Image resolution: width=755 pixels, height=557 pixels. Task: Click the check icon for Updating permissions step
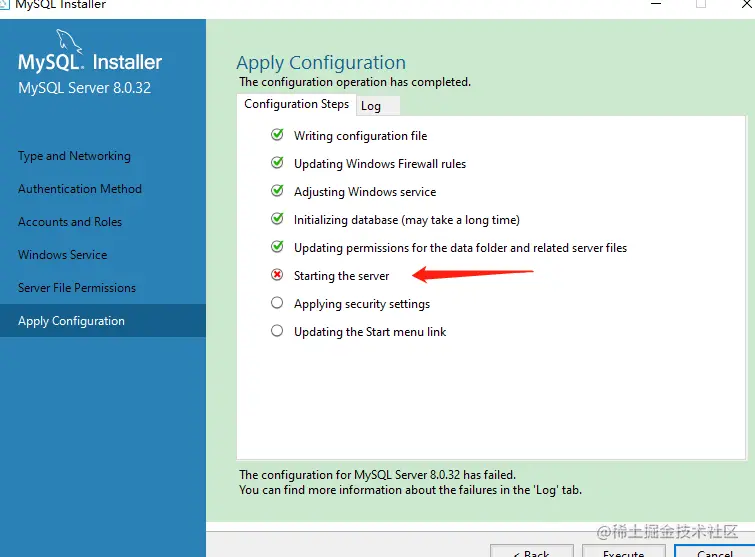click(277, 246)
